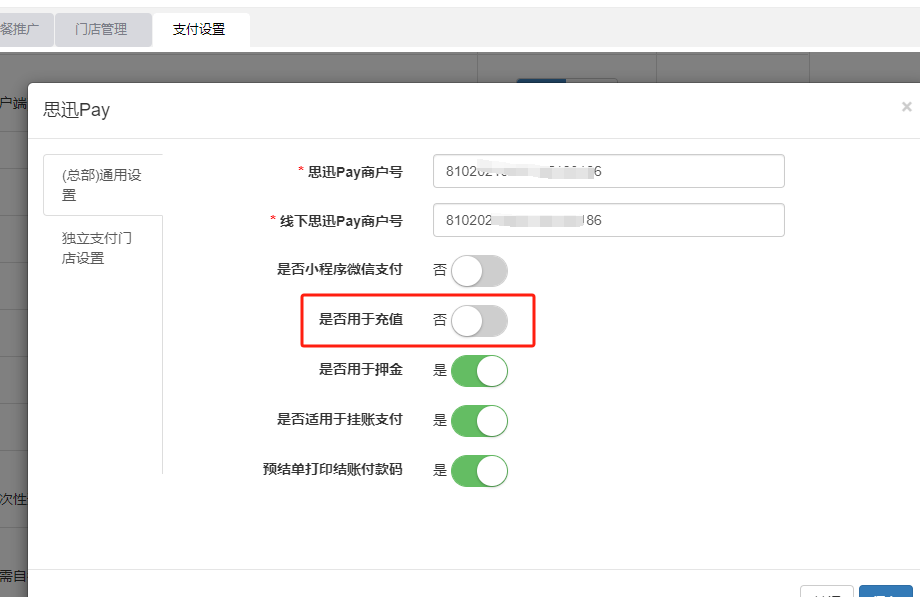
Task: Click the 思迅Pay商户号 input field
Action: pyautogui.click(x=608, y=171)
